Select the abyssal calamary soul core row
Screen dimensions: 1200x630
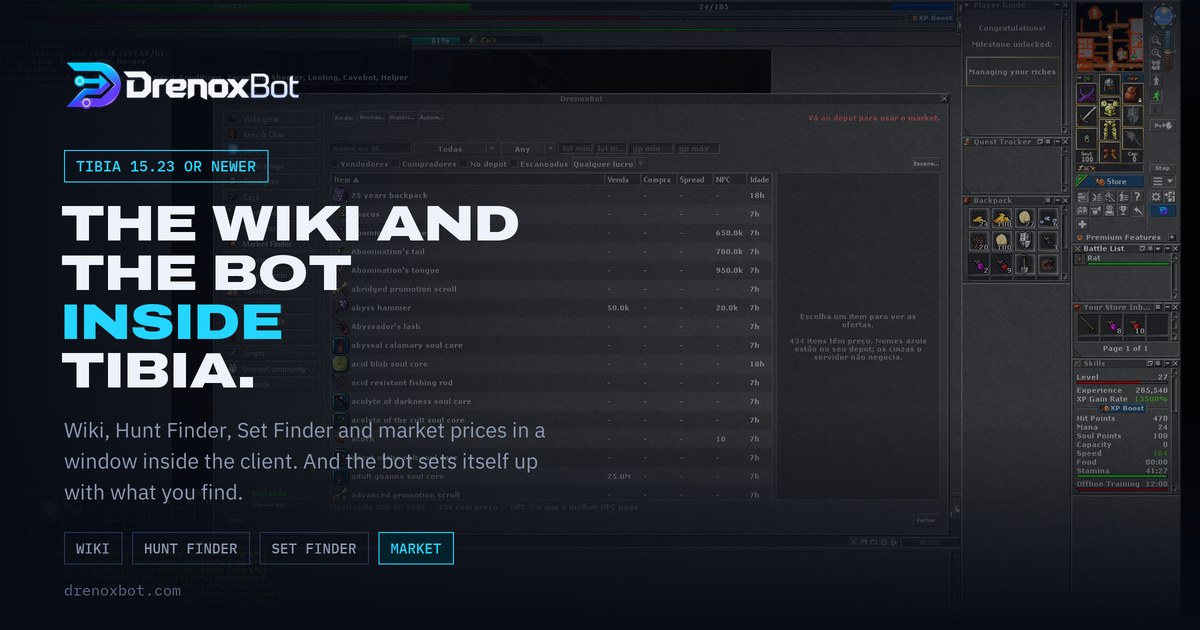click(x=552, y=345)
